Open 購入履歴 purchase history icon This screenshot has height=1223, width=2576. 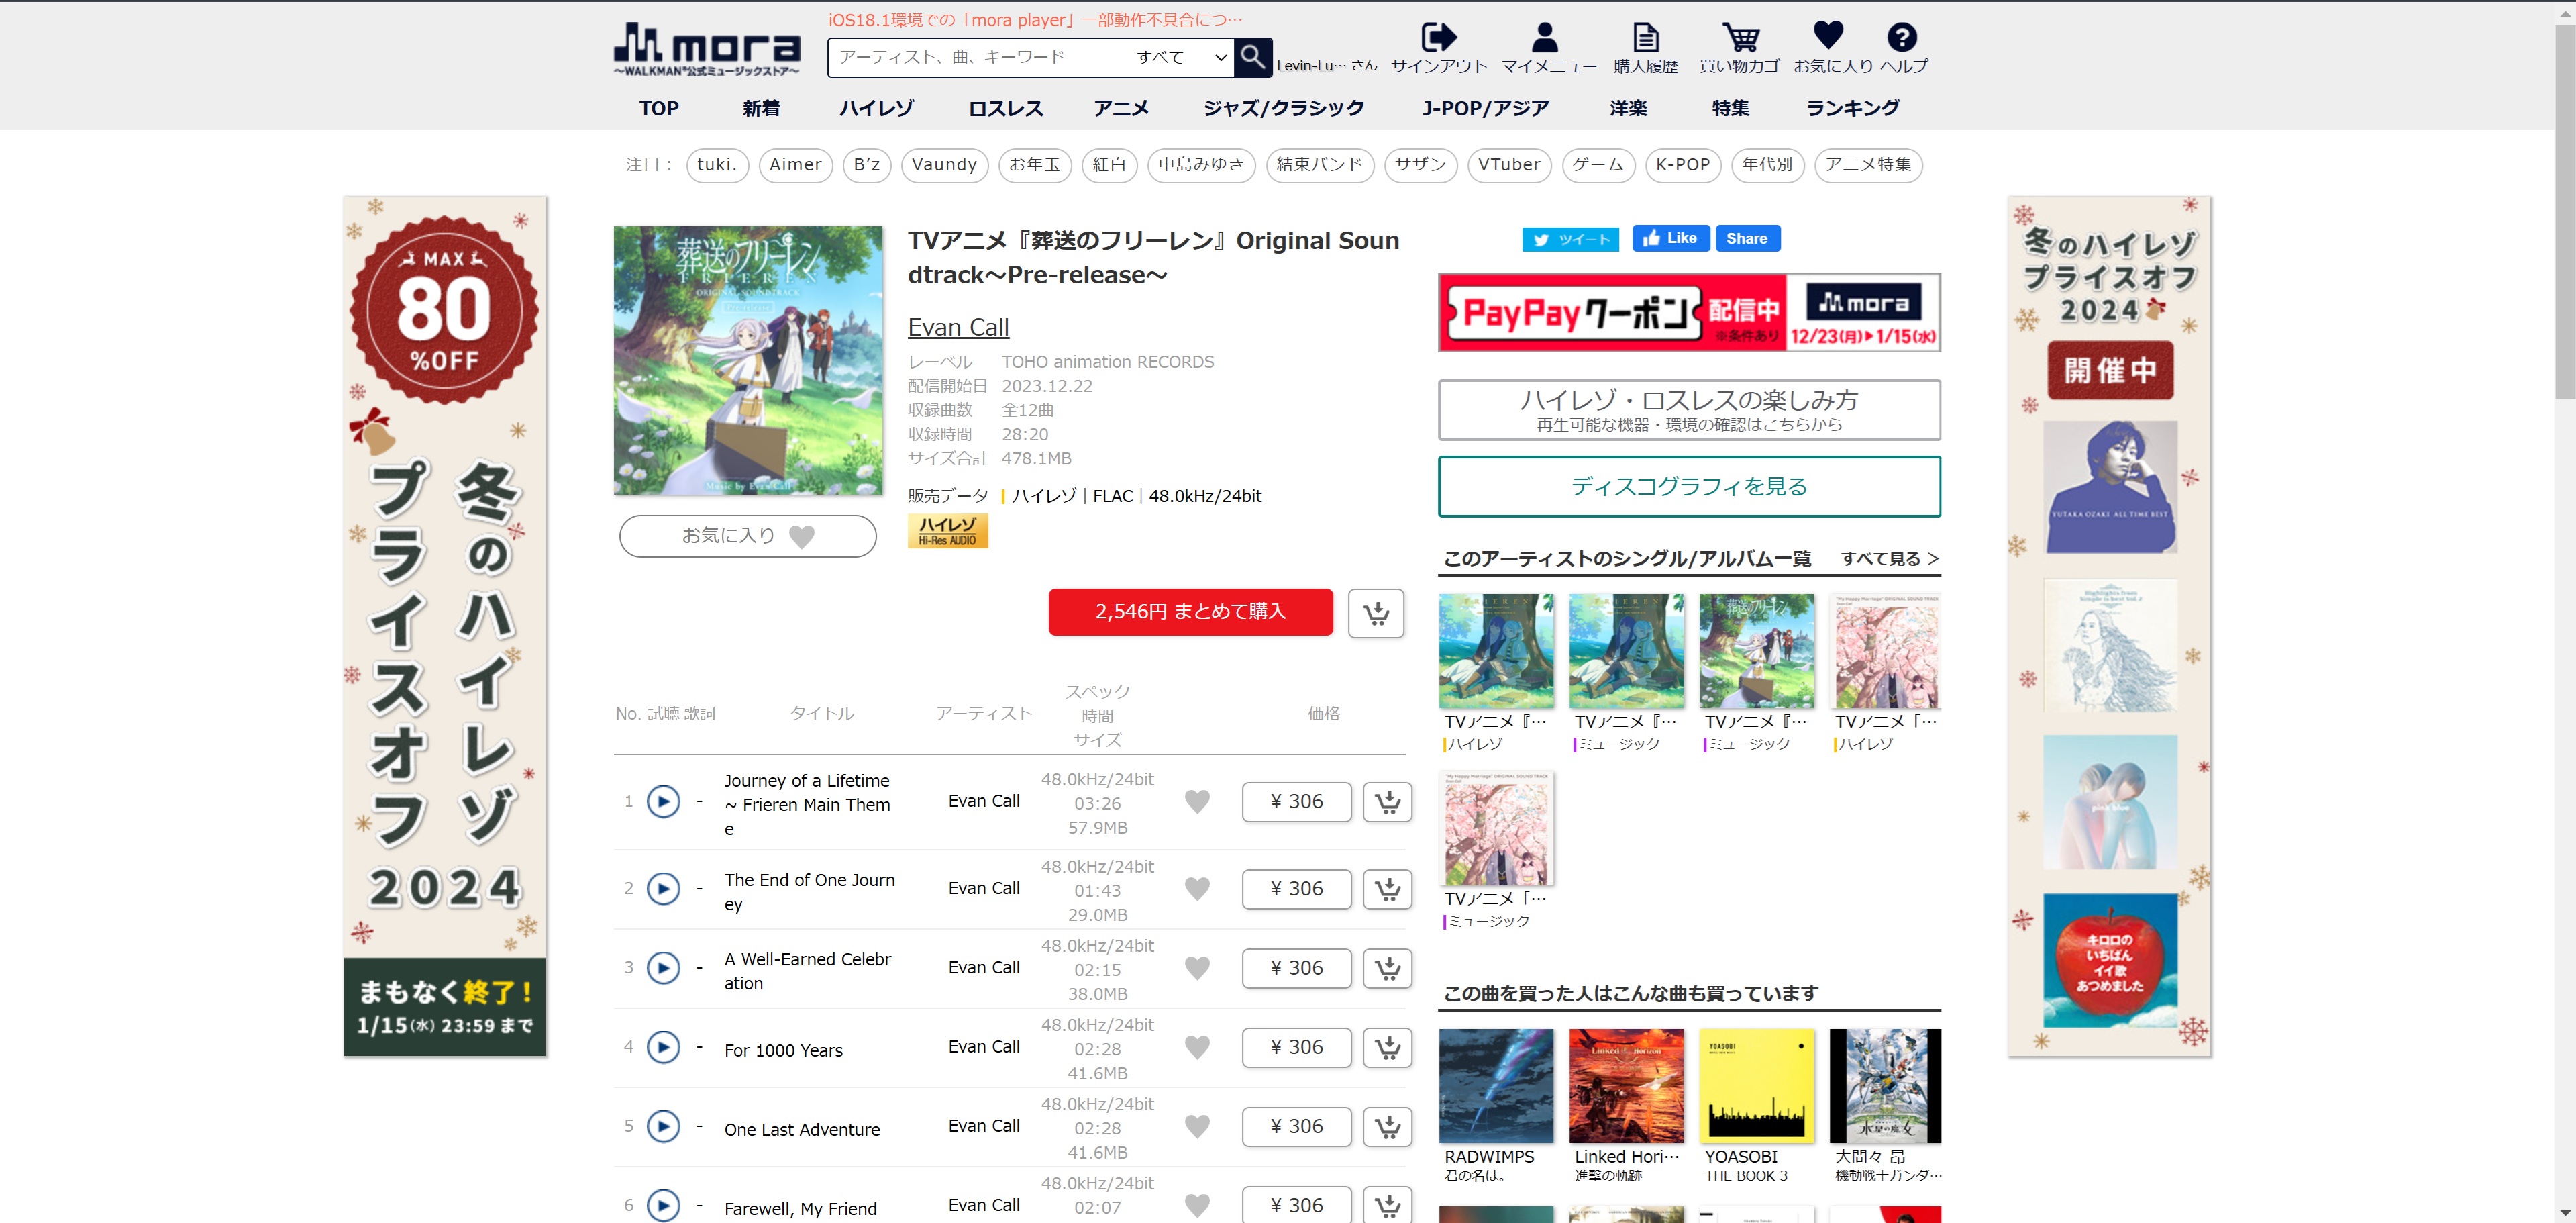pos(1646,38)
